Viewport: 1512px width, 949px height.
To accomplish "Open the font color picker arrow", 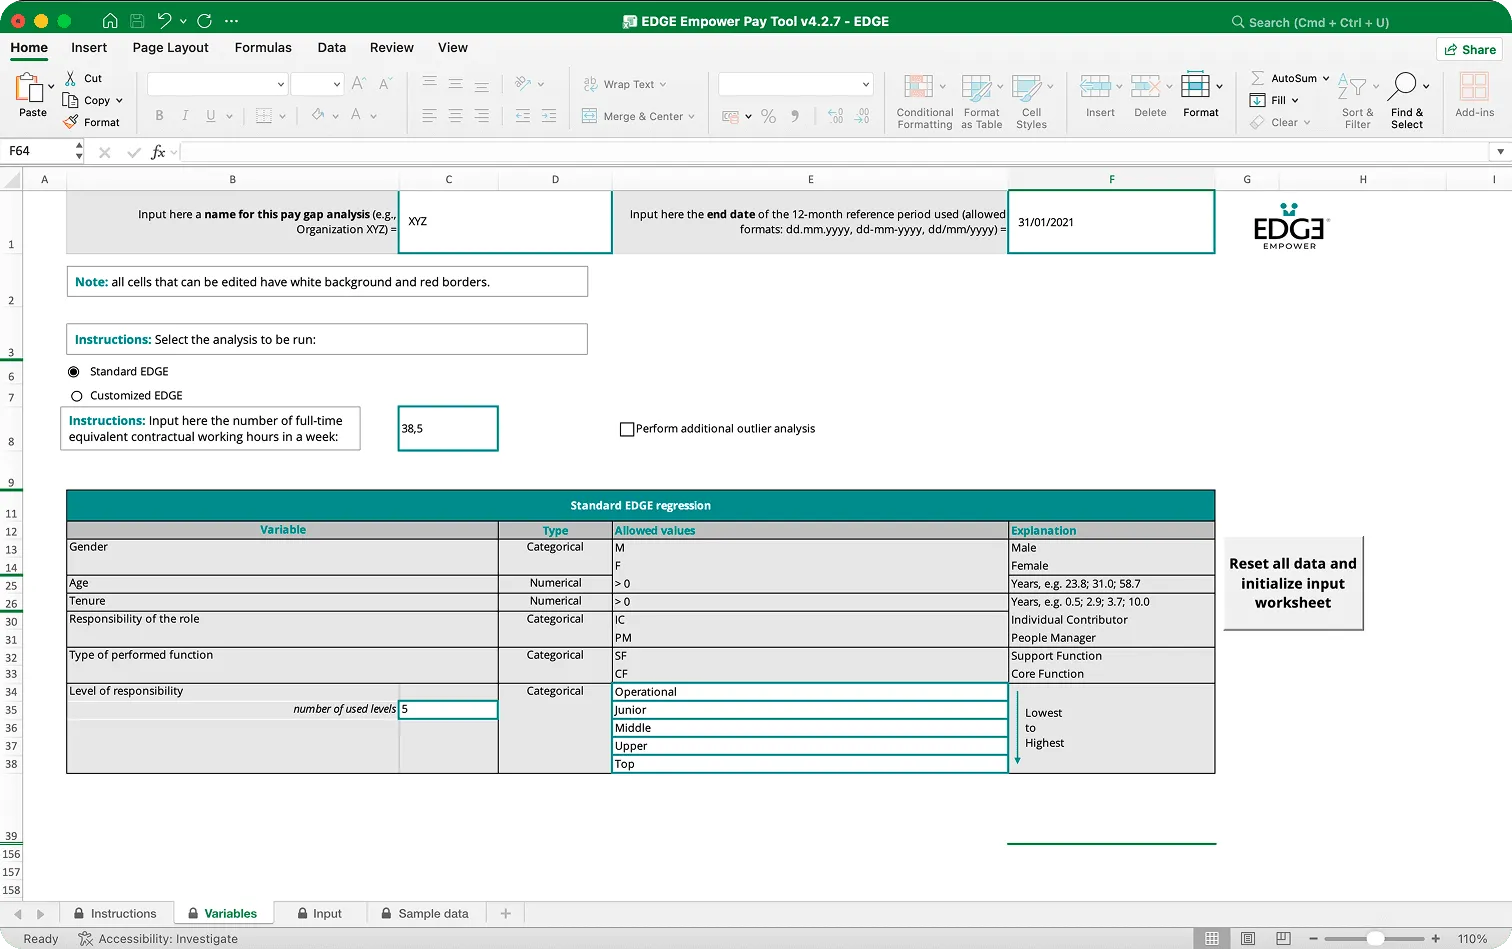I will pos(373,116).
